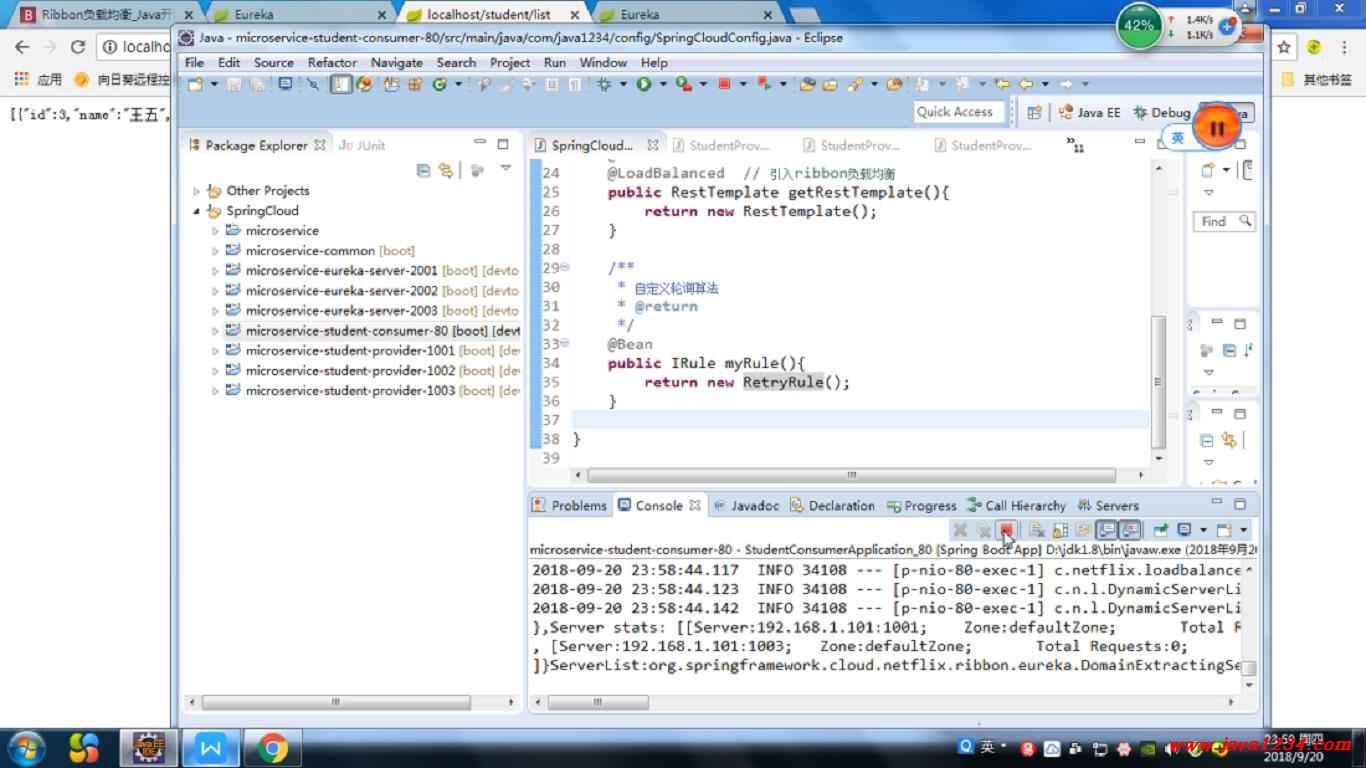Maximize the Package Explorer view
This screenshot has height=768, width=1366.
pos(503,144)
